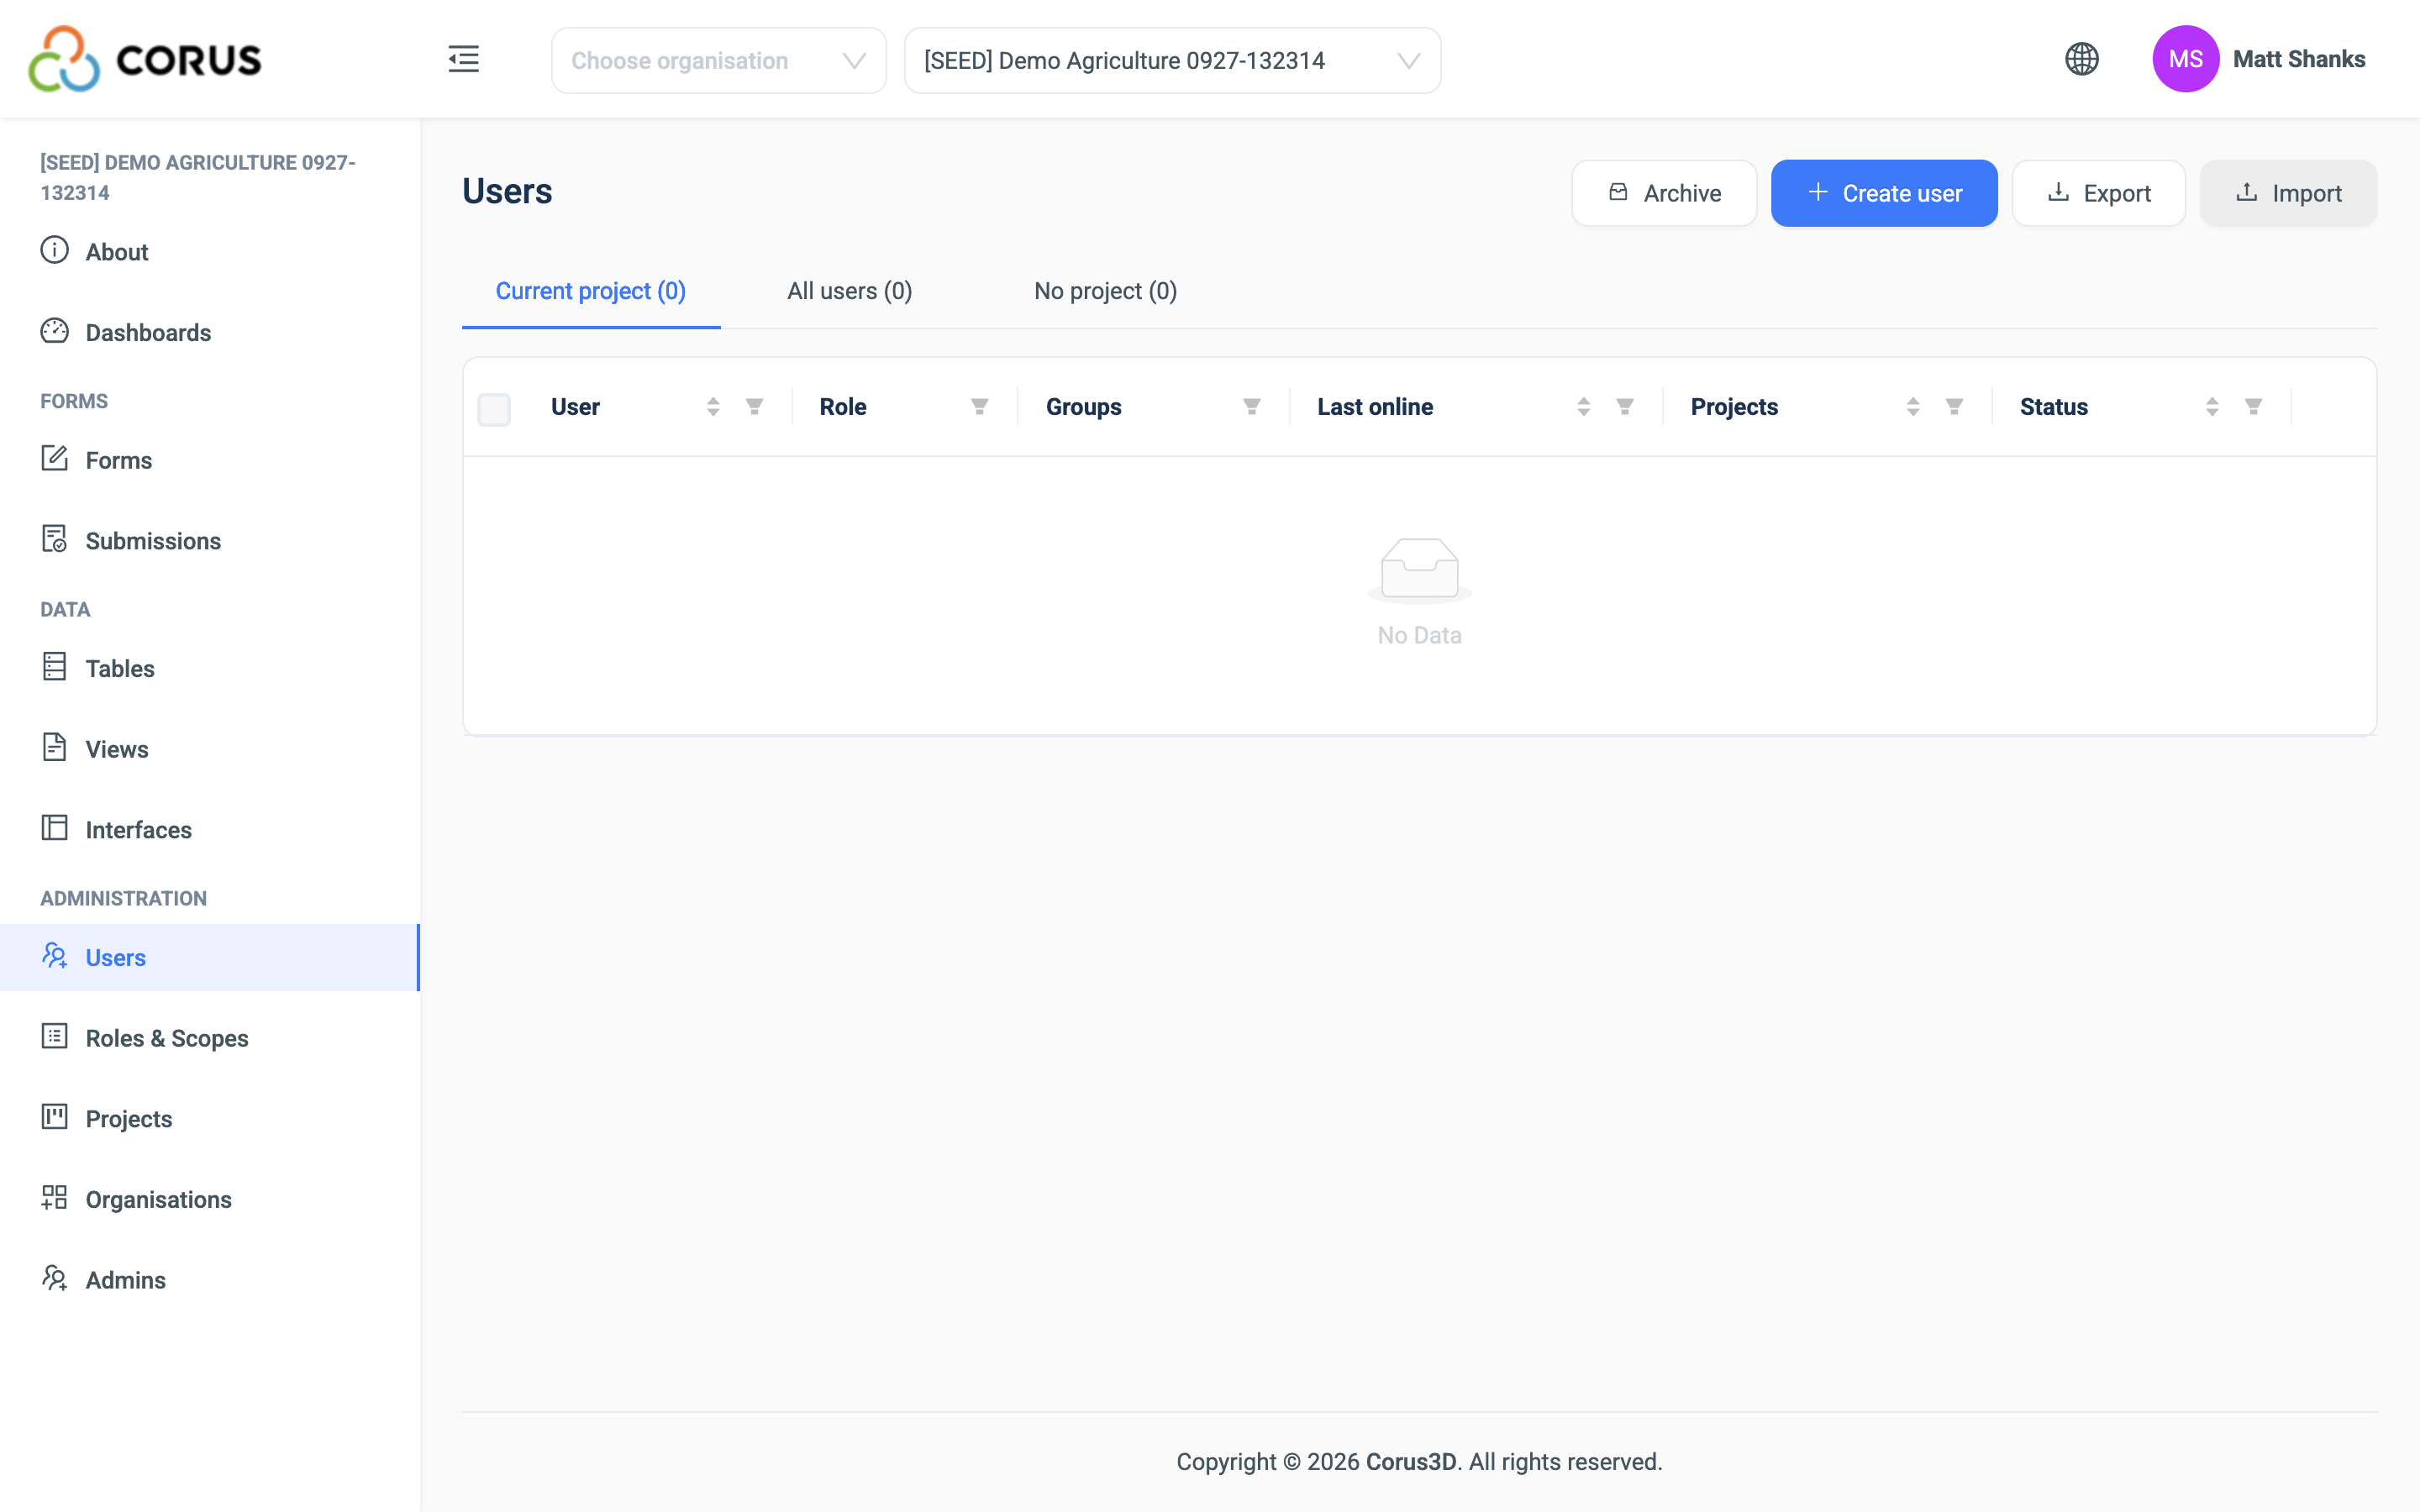This screenshot has height=1512, width=2420.
Task: Collapse the sidebar with the menu fold icon
Action: [463, 59]
